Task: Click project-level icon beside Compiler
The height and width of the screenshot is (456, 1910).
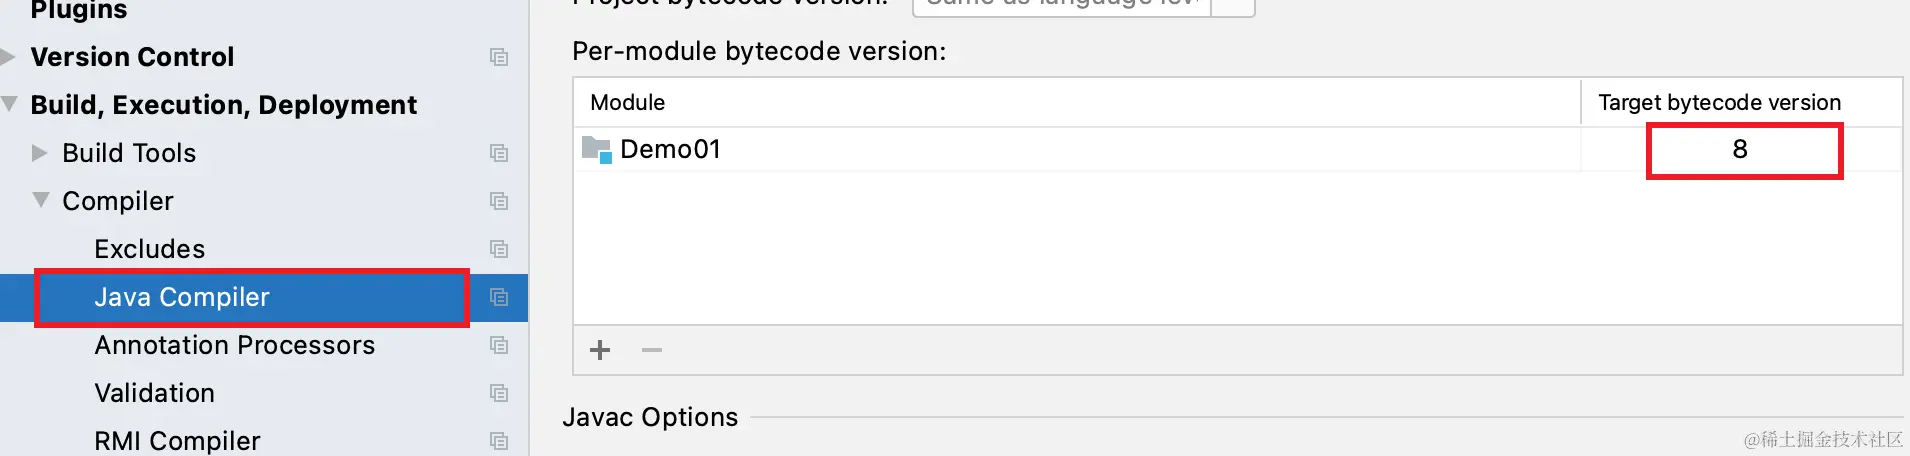Action: click(x=499, y=201)
